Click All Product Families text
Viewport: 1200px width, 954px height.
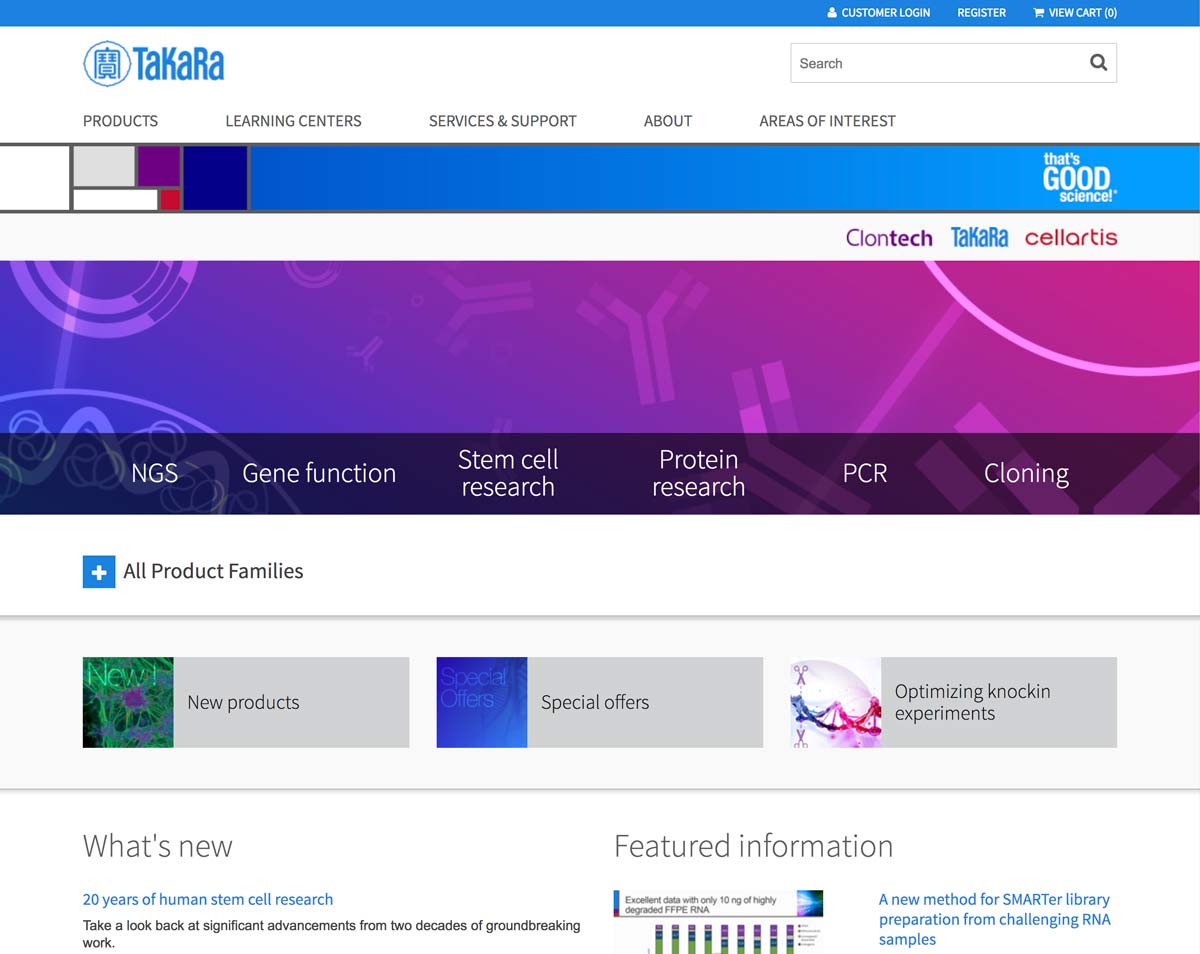[x=213, y=571]
